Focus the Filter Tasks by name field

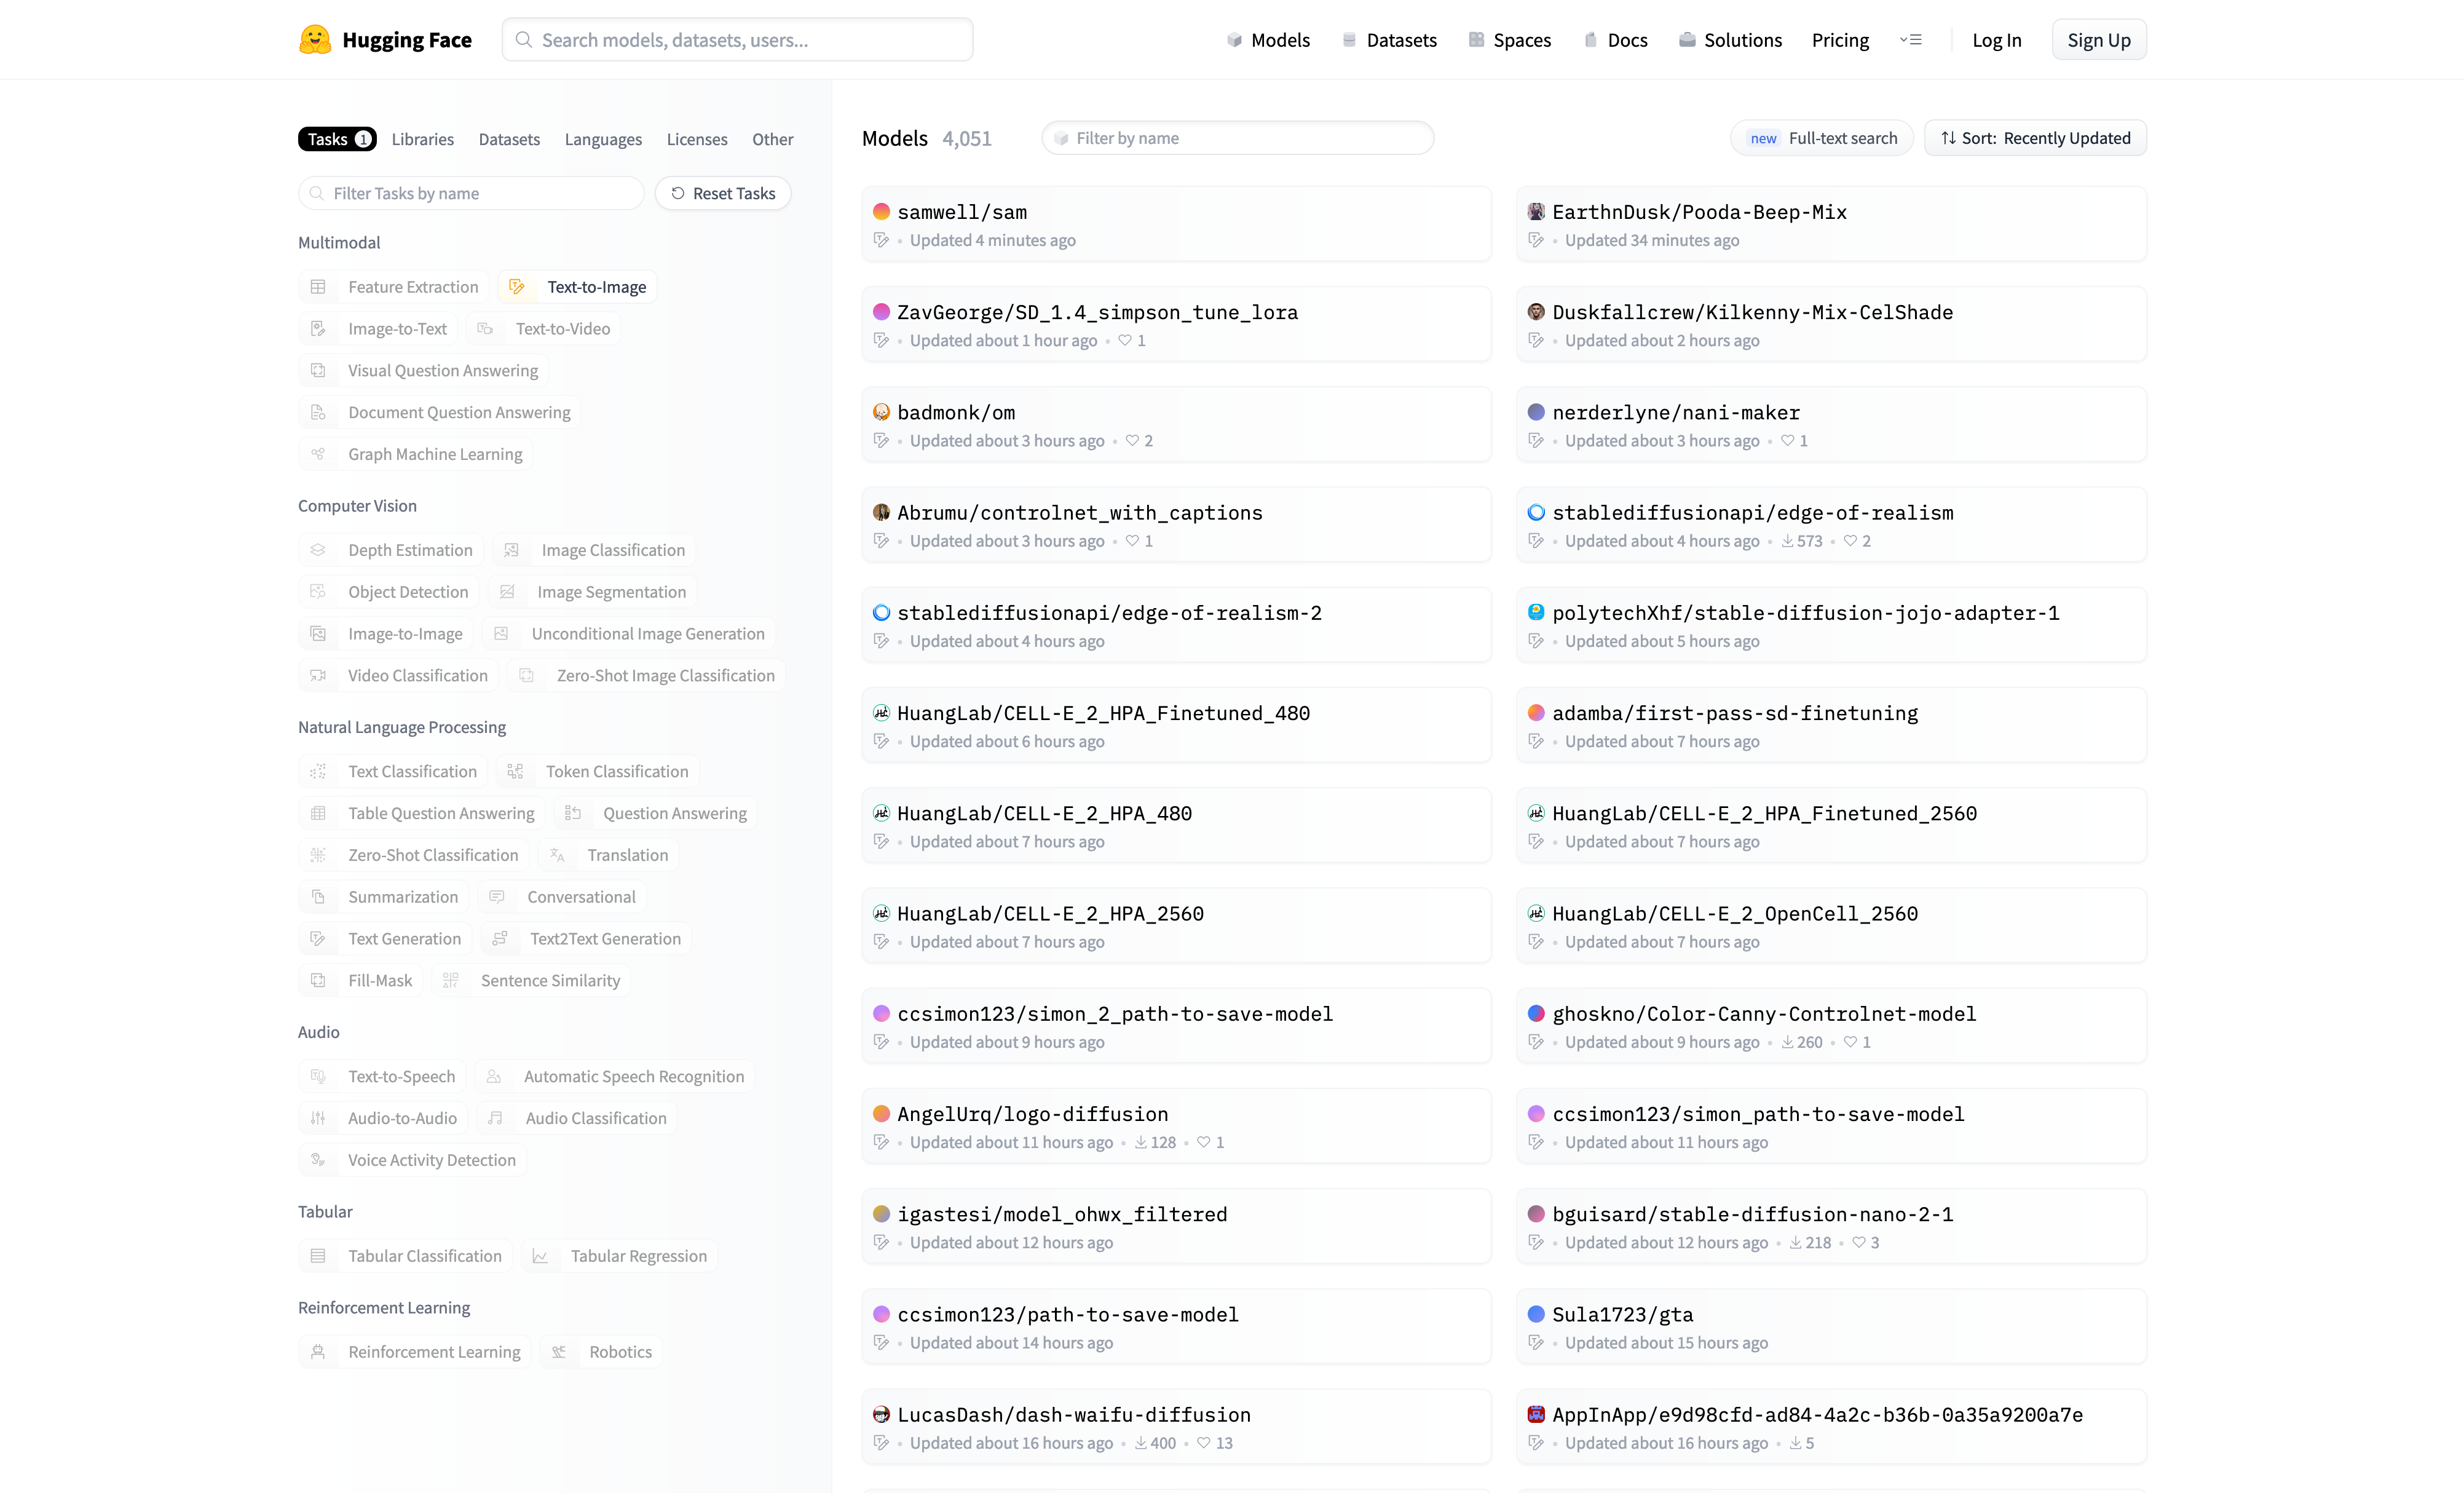coord(471,193)
